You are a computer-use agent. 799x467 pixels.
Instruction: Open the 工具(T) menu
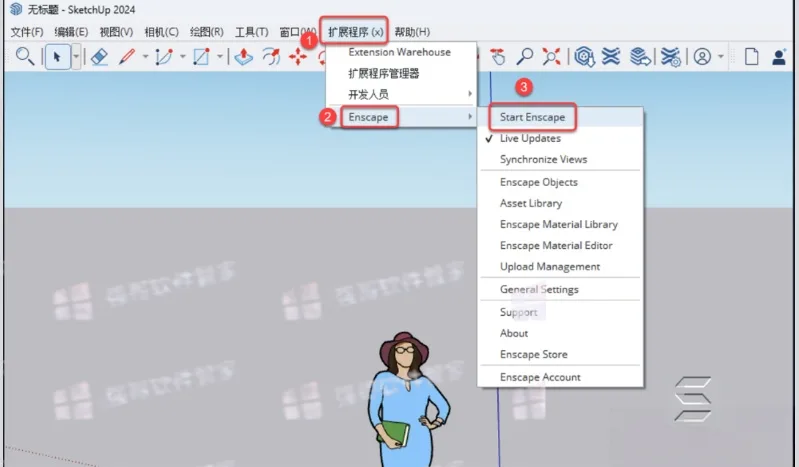tap(252, 32)
